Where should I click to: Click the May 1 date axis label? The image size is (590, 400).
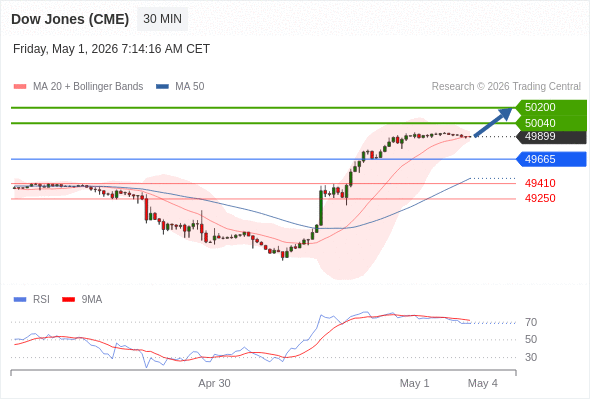click(x=414, y=383)
